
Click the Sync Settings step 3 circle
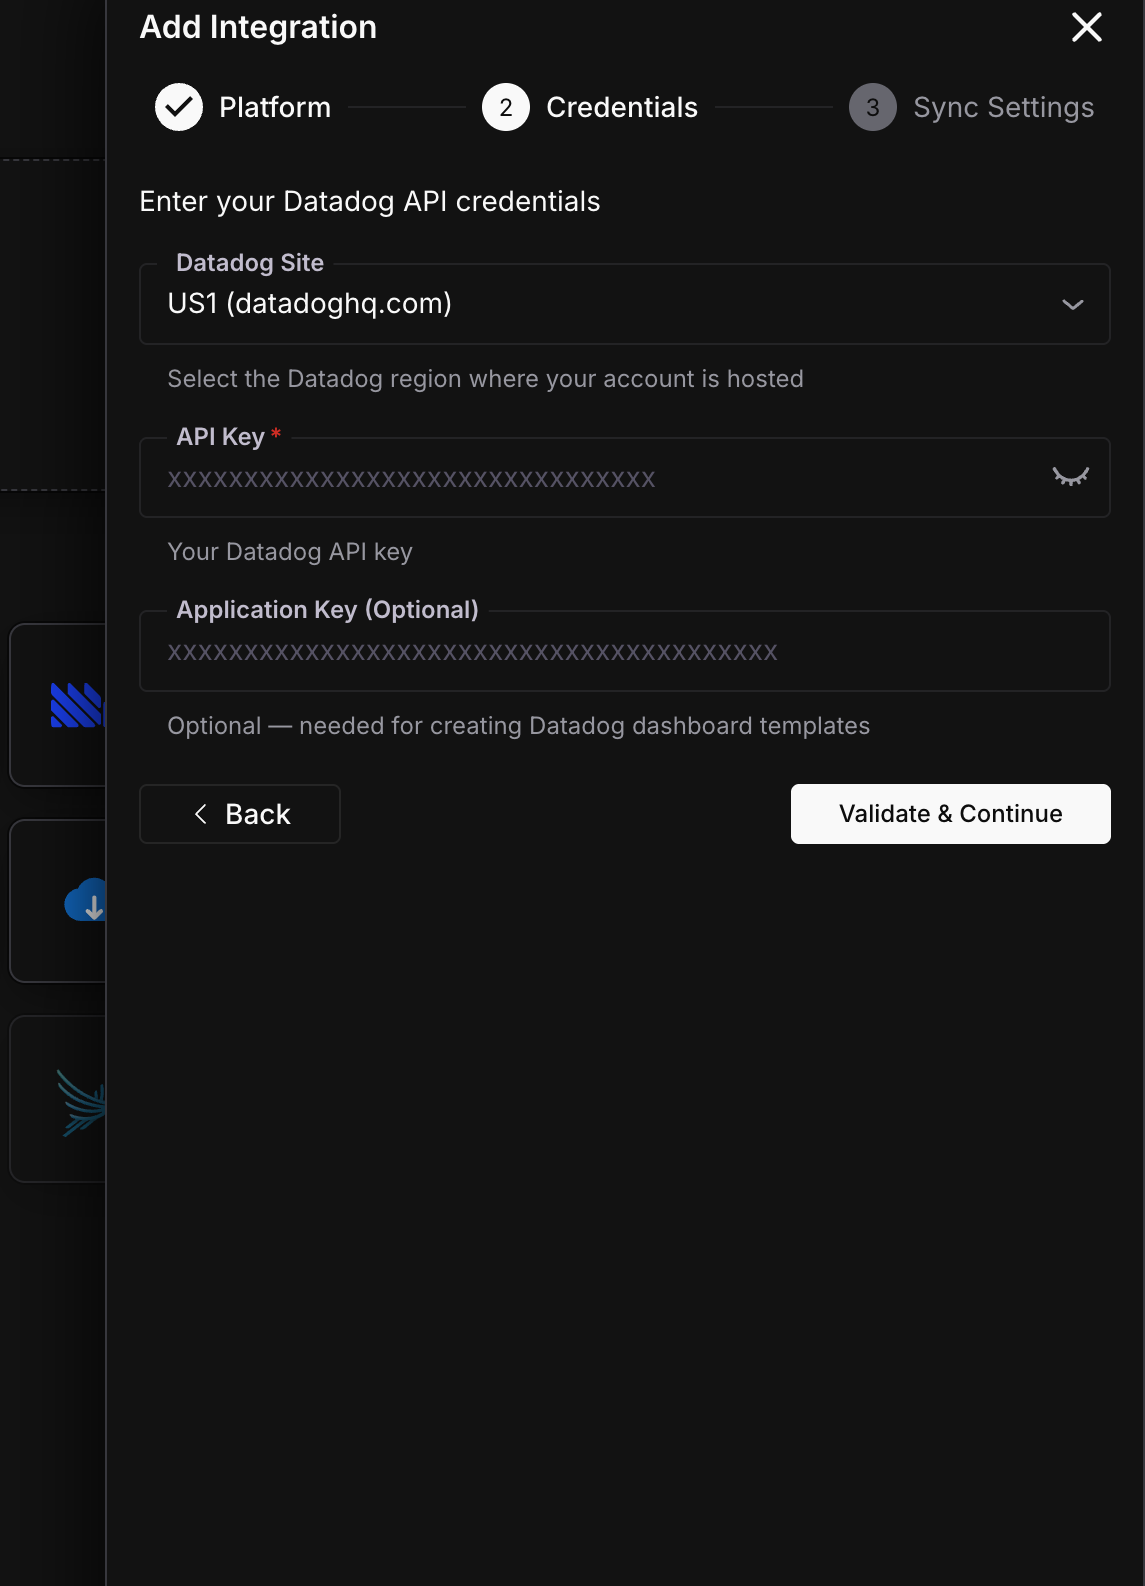[872, 107]
